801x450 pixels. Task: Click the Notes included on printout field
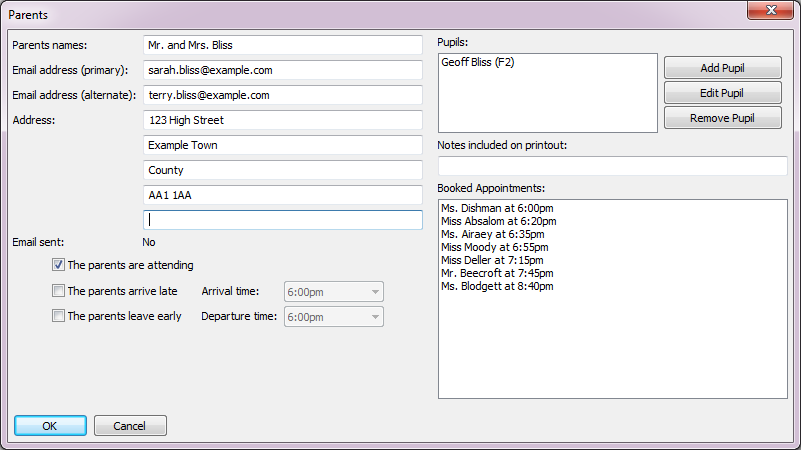(x=612, y=166)
